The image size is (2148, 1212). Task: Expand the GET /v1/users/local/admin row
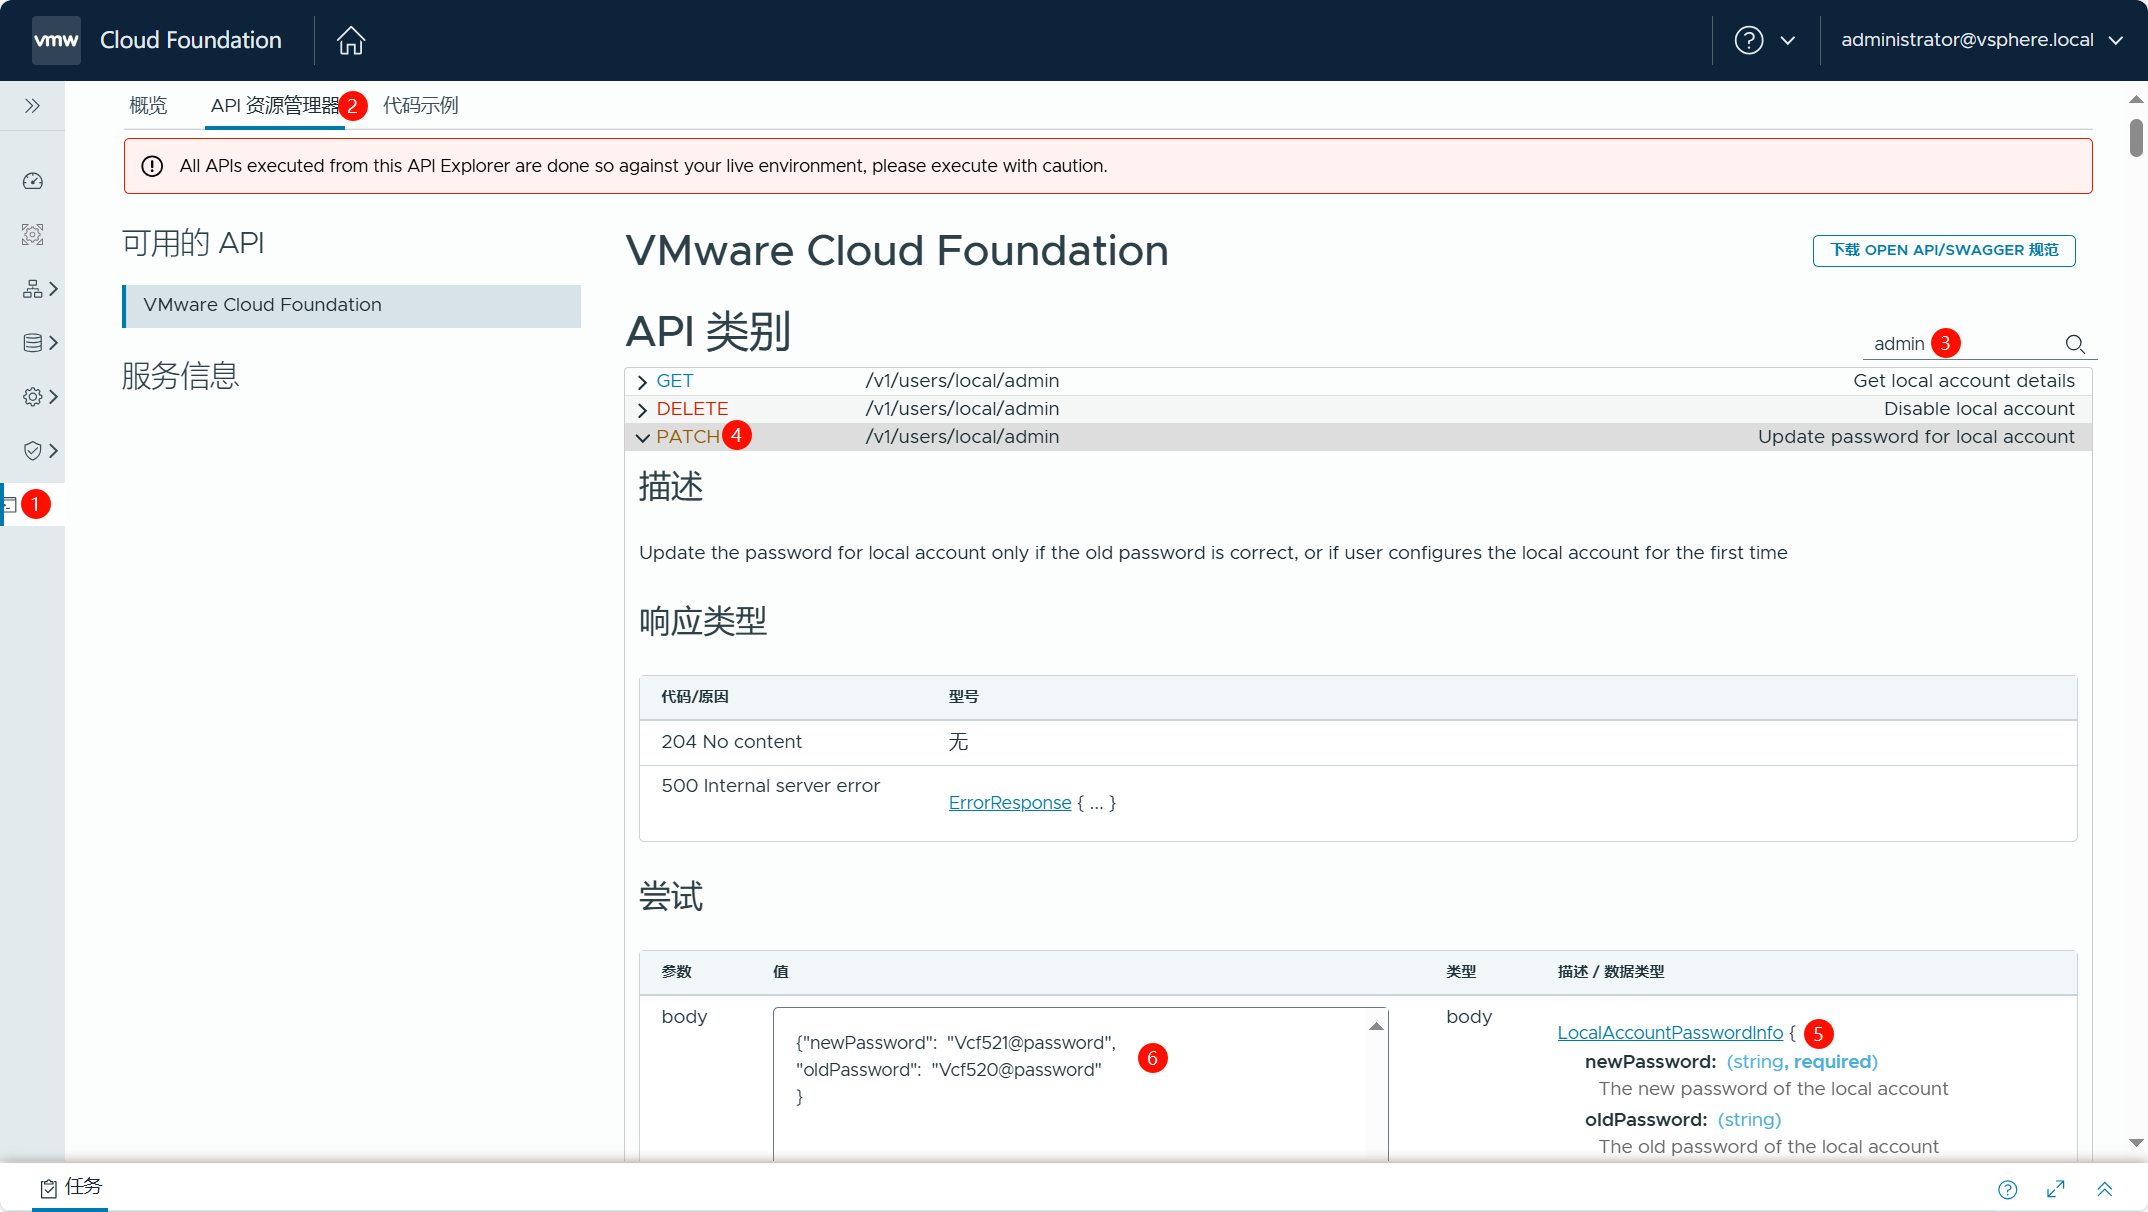(1358, 381)
